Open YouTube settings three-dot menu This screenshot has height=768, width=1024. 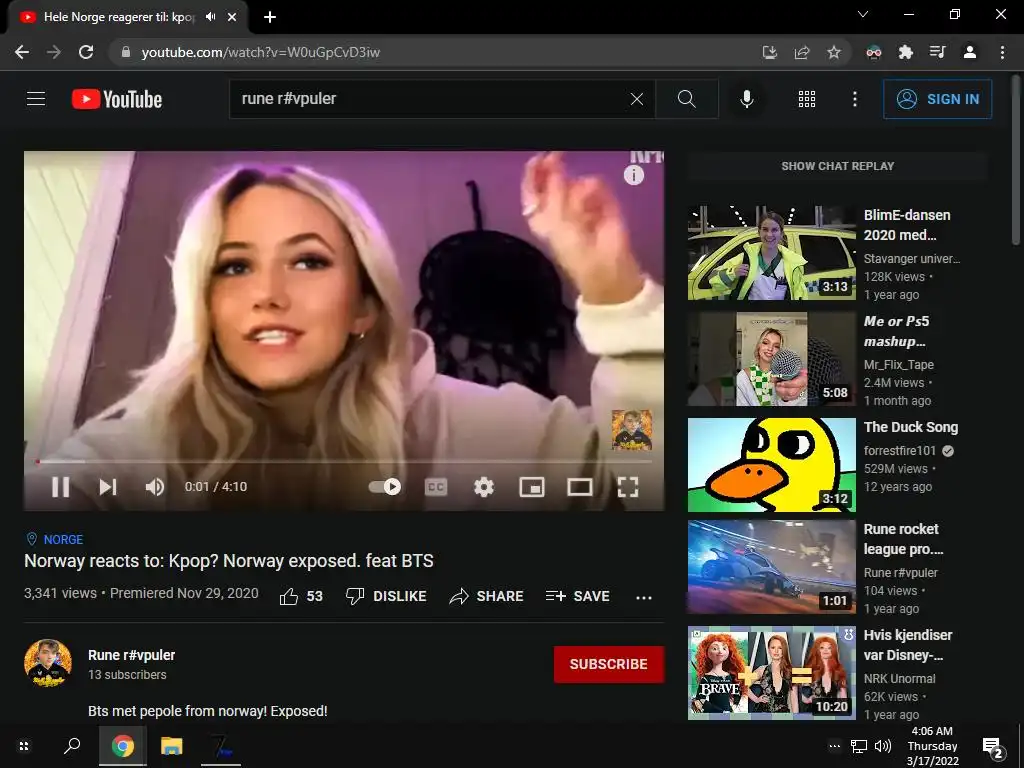coord(854,99)
